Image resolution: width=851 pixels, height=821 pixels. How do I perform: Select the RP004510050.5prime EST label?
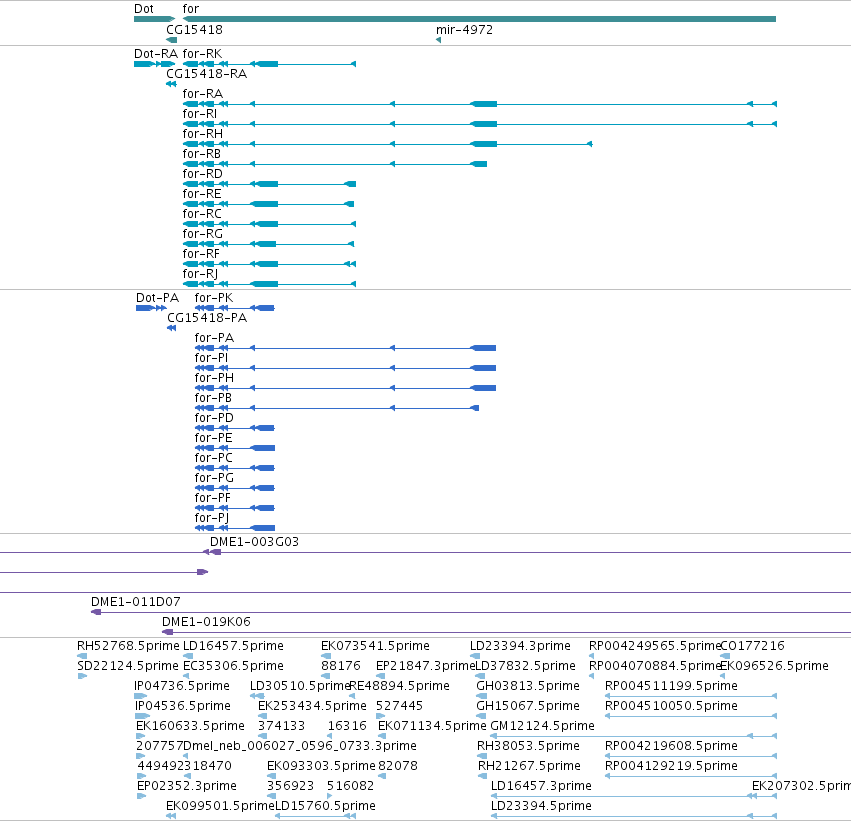point(671,706)
